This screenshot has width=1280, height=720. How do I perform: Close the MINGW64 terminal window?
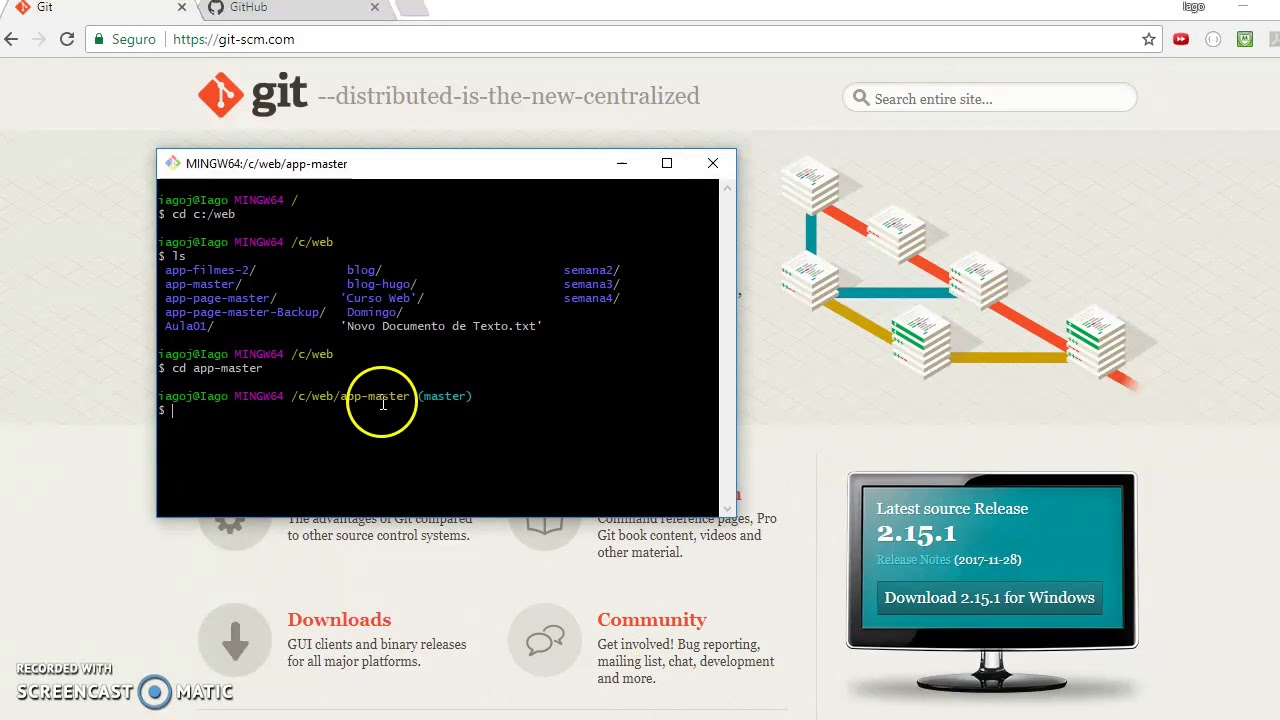click(x=713, y=163)
